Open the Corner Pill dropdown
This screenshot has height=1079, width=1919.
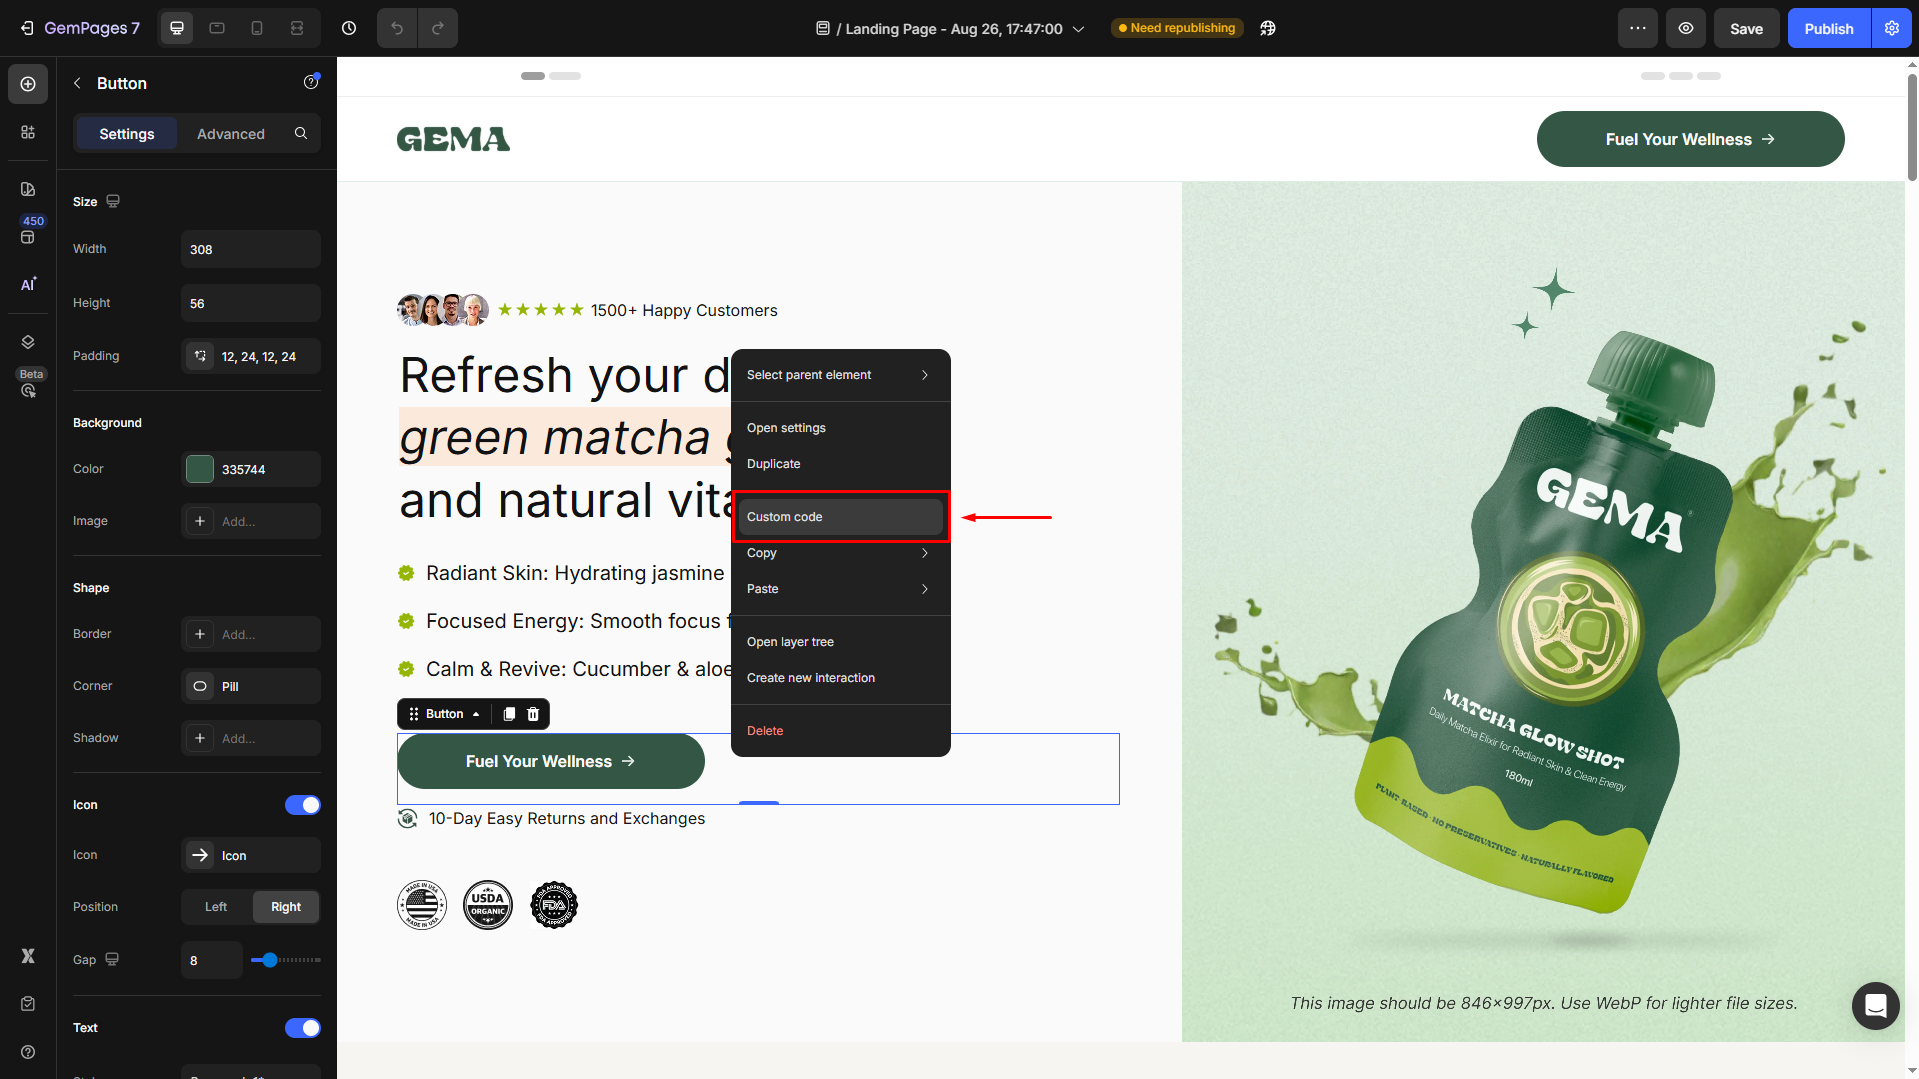251,686
